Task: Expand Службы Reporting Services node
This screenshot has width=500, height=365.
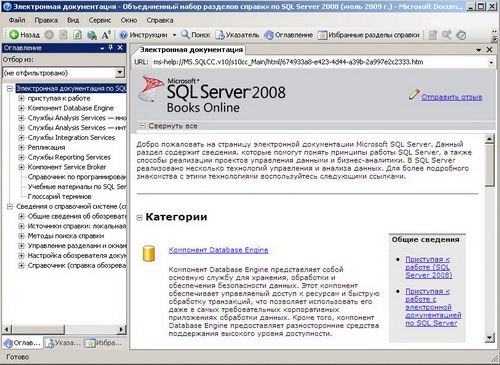Action: (x=21, y=157)
